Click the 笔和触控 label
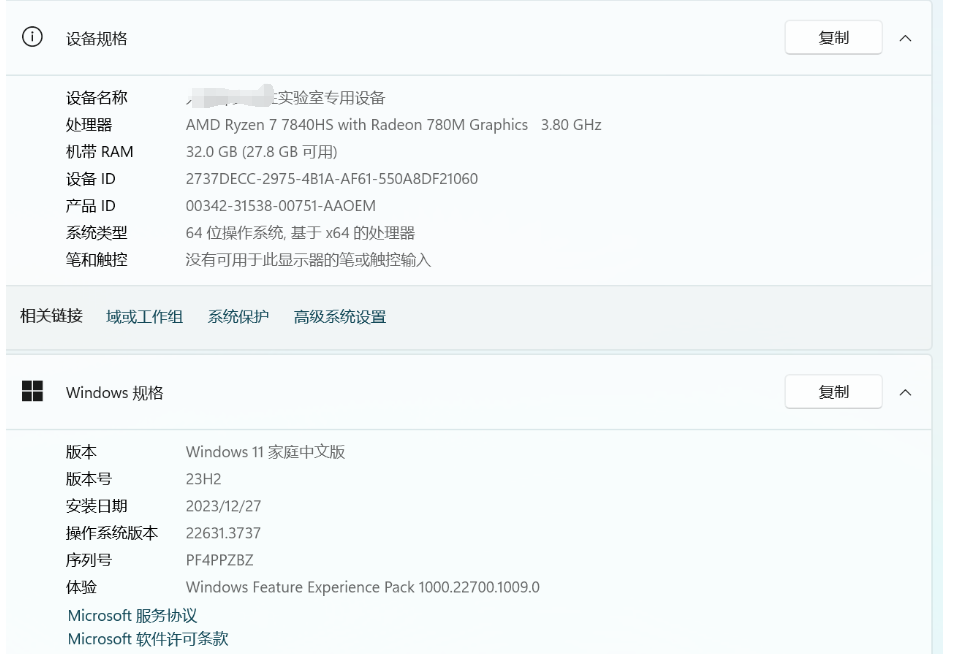 coord(96,260)
